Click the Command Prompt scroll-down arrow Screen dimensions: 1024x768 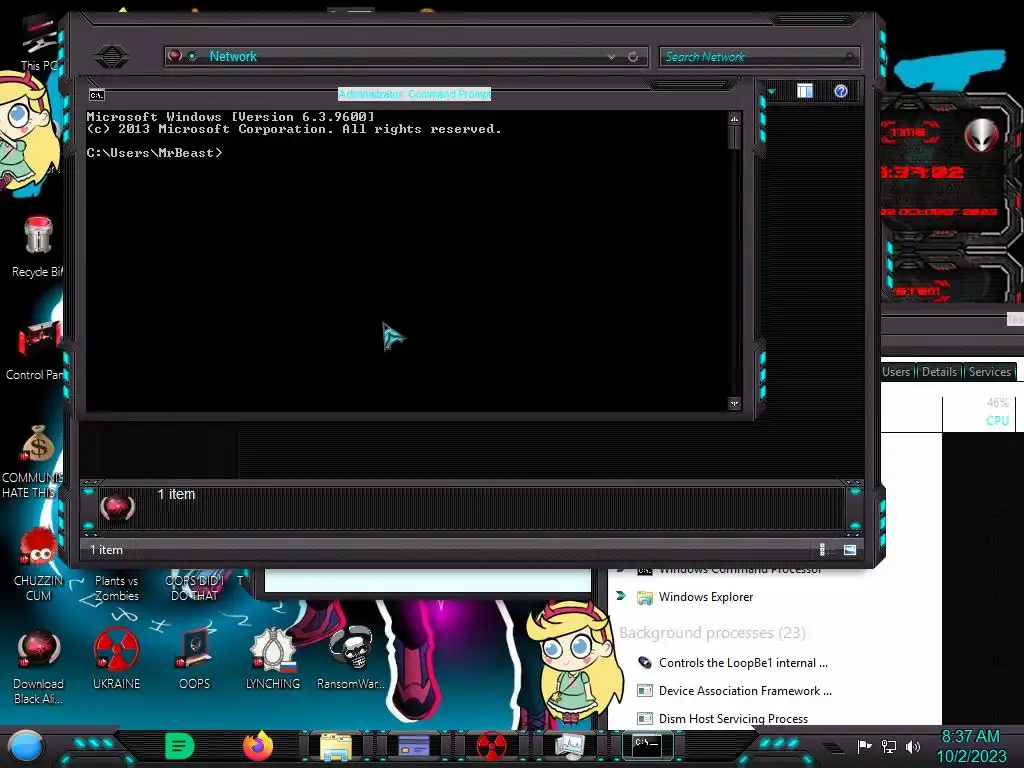pyautogui.click(x=735, y=404)
